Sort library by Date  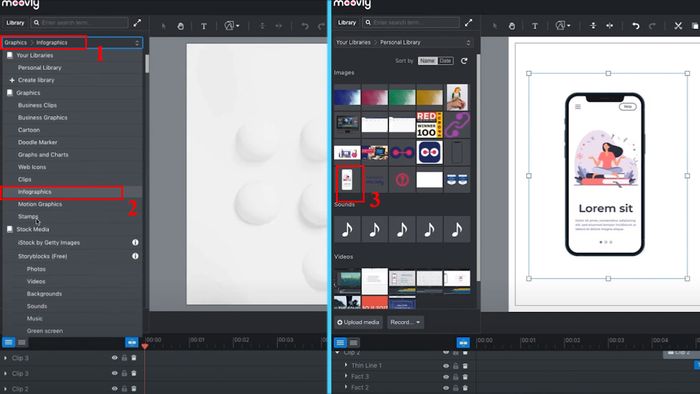[x=446, y=61]
